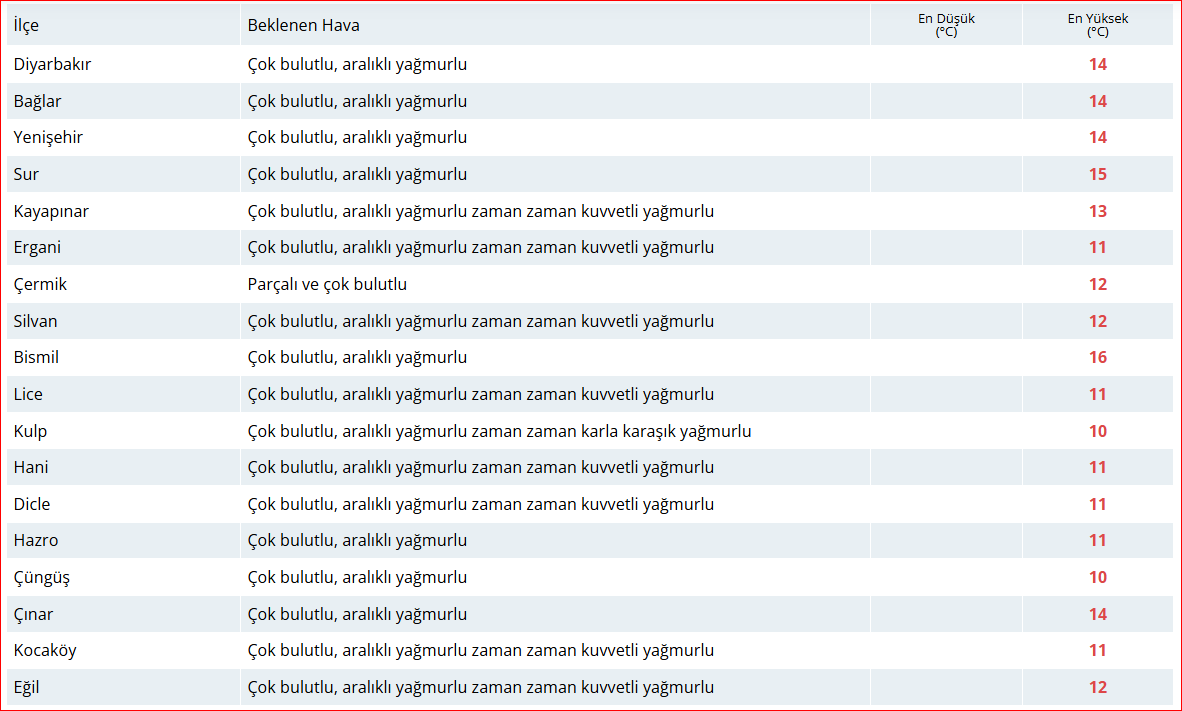Click Çüngüş's high temperature value
Viewport: 1182px width, 711px height.
click(1097, 577)
